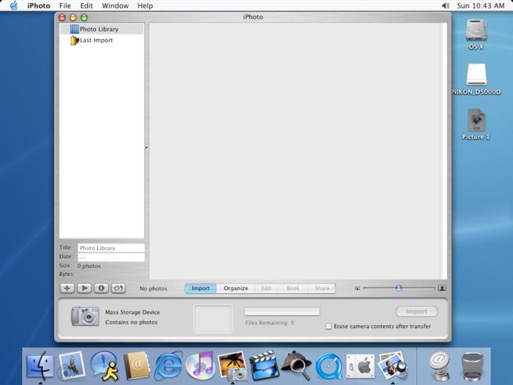
Task: Switch to the Import mode tab
Action: [x=200, y=288]
